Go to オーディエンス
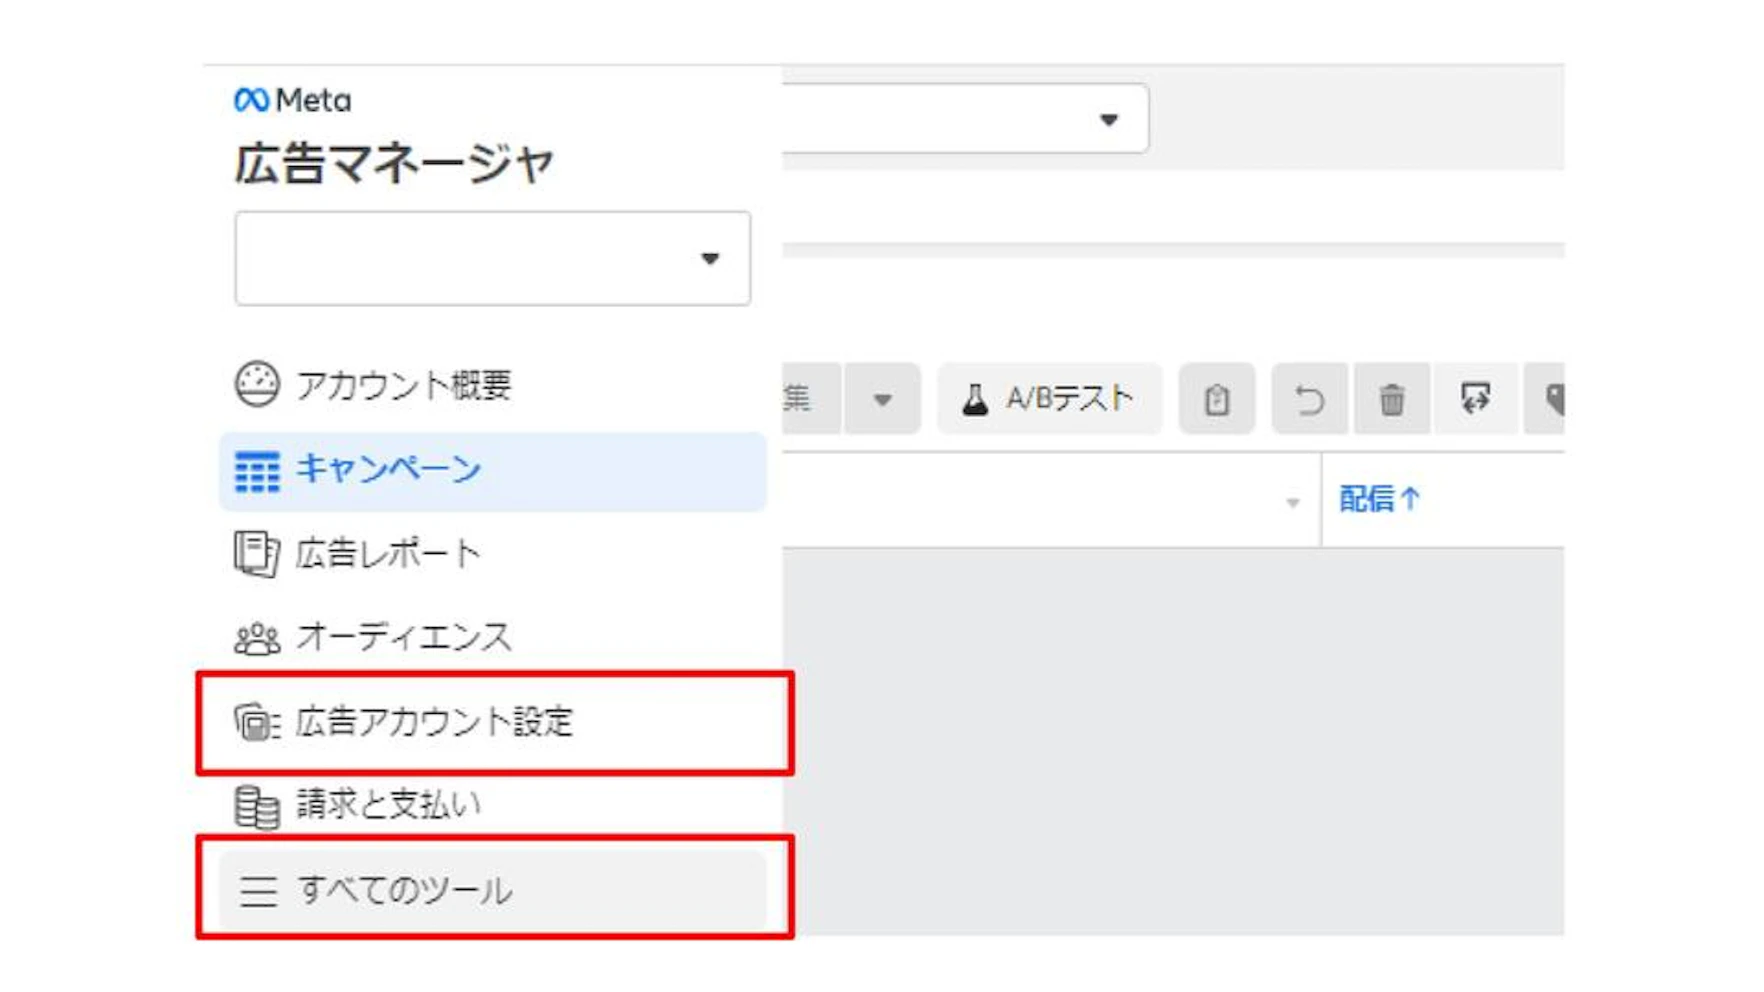The height and width of the screenshot is (992, 1764). 492,637
